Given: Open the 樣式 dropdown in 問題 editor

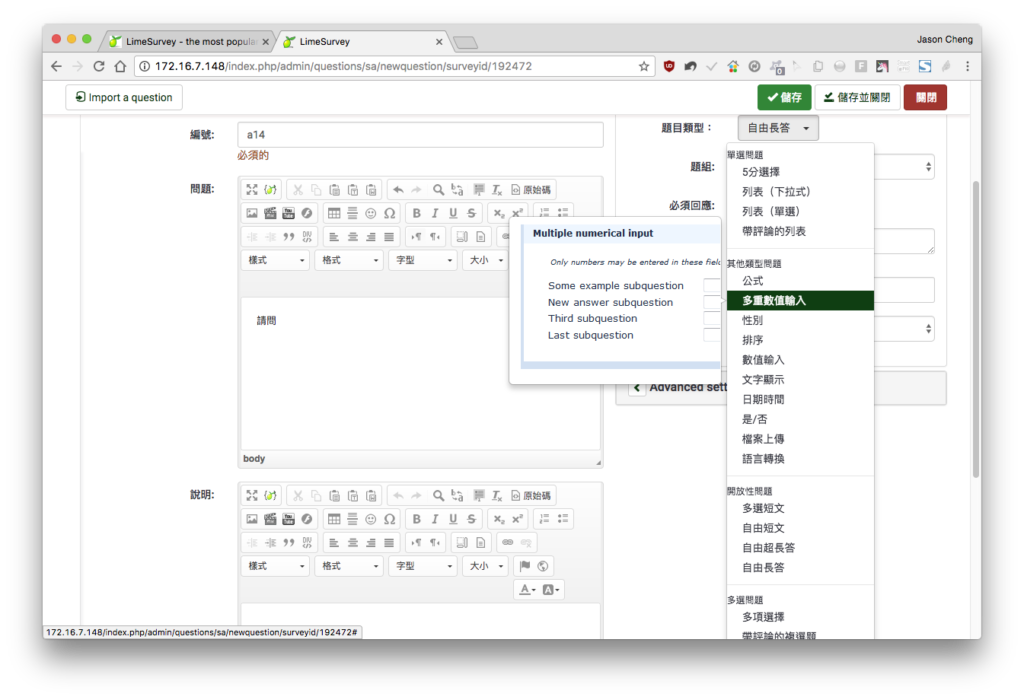Looking at the screenshot, I should click(276, 261).
